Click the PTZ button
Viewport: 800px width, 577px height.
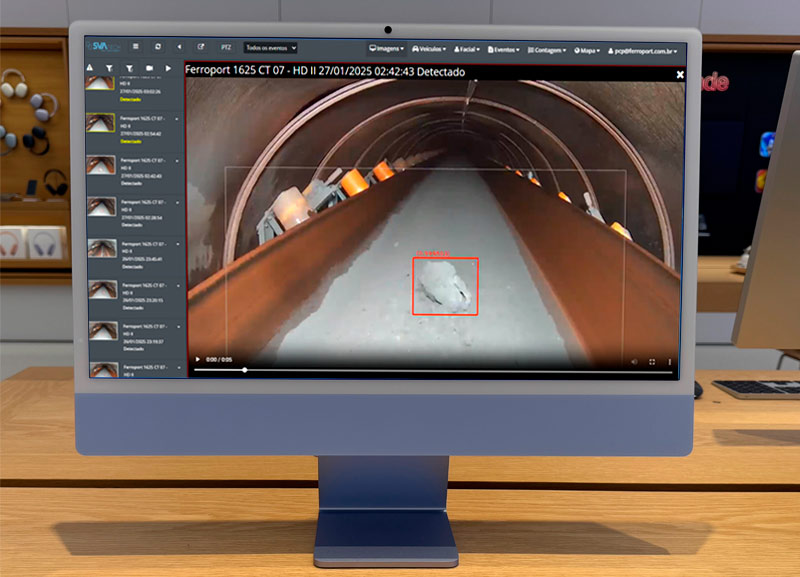pos(226,47)
